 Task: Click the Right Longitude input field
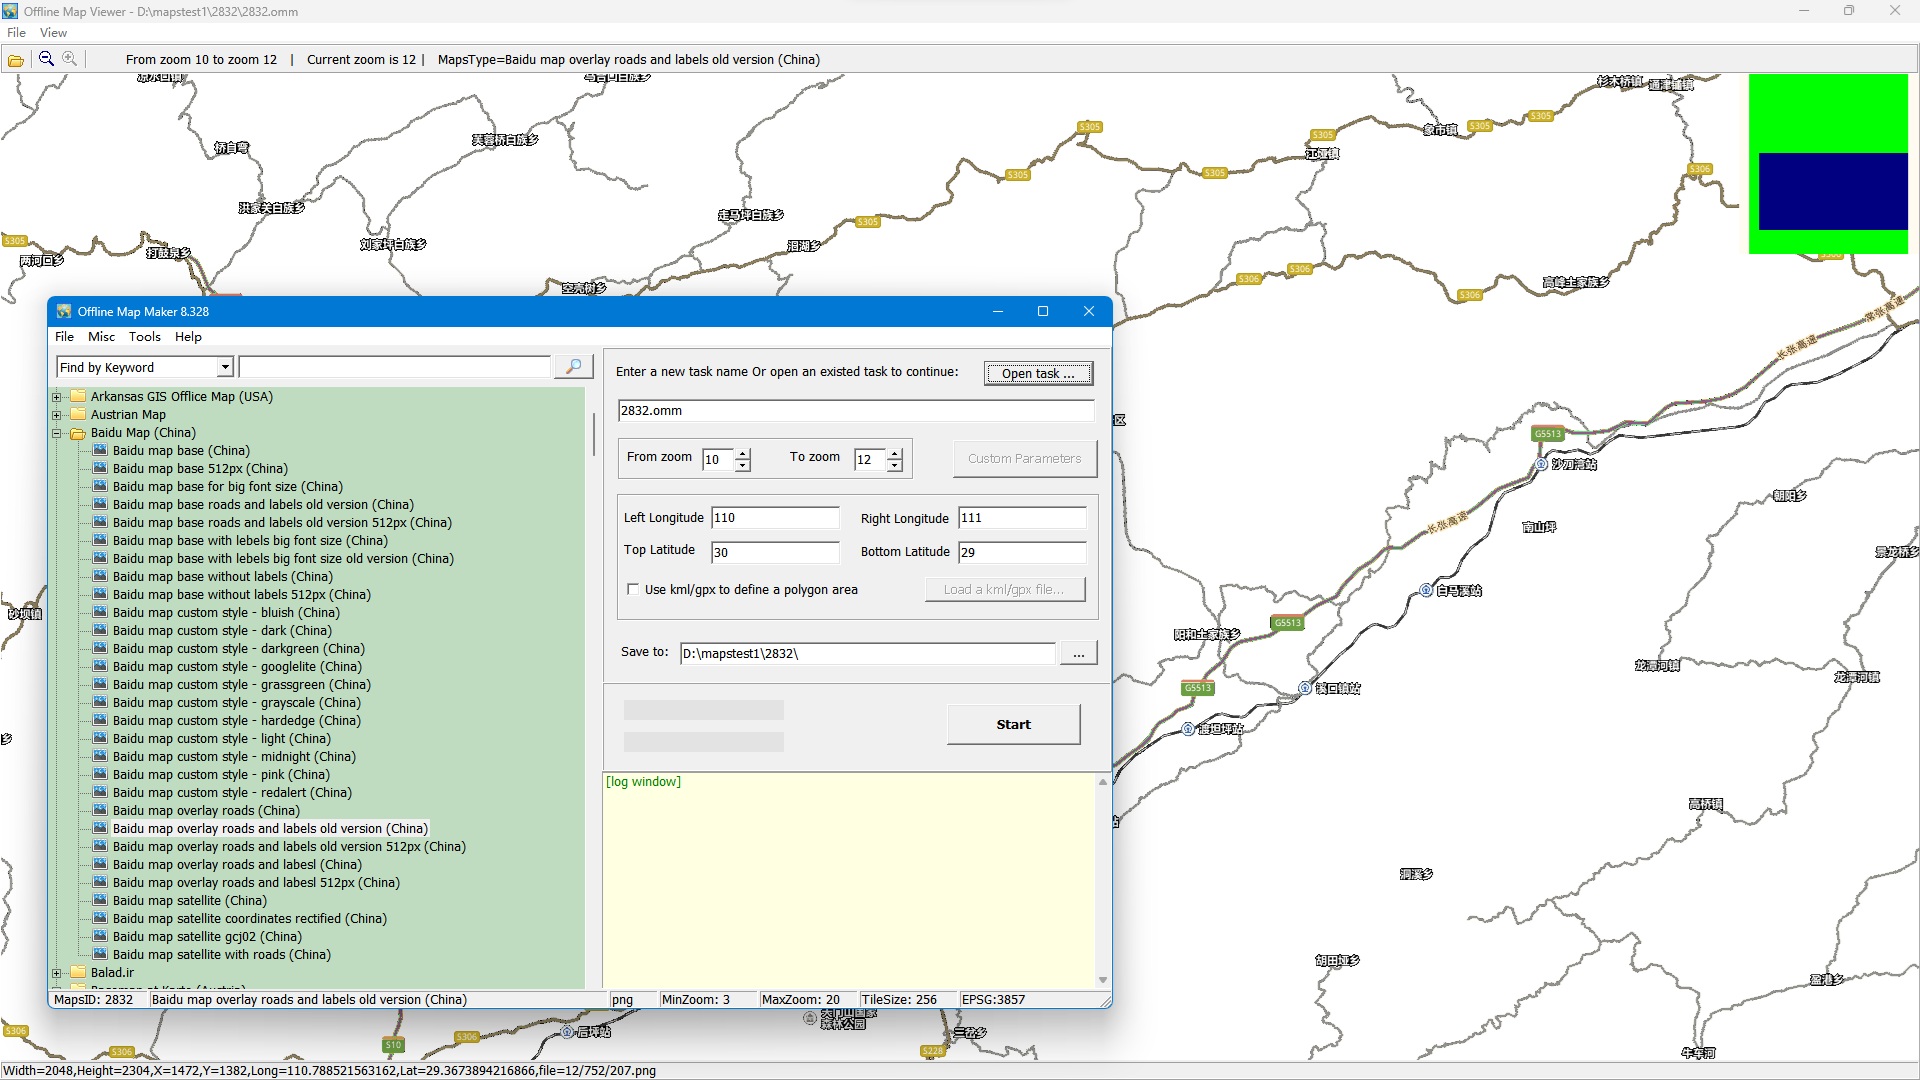[x=1022, y=517]
